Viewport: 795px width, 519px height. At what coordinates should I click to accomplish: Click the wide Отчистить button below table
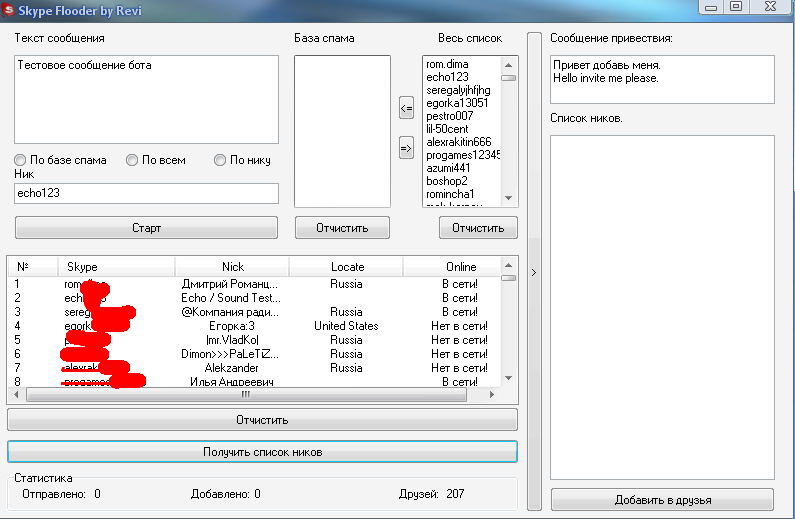[x=263, y=420]
